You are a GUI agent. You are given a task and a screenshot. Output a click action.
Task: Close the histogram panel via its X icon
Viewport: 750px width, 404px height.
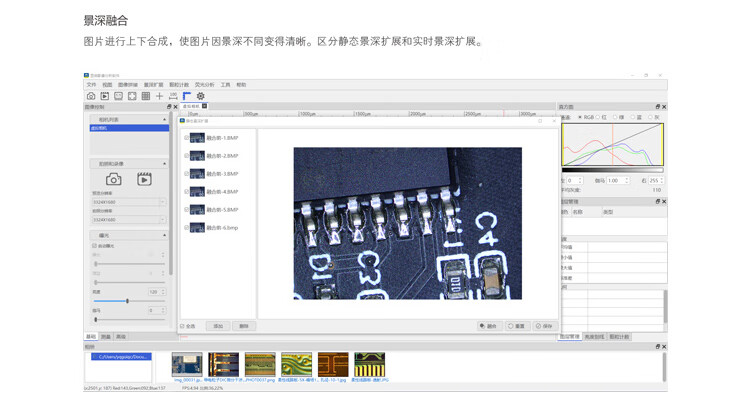(x=664, y=107)
